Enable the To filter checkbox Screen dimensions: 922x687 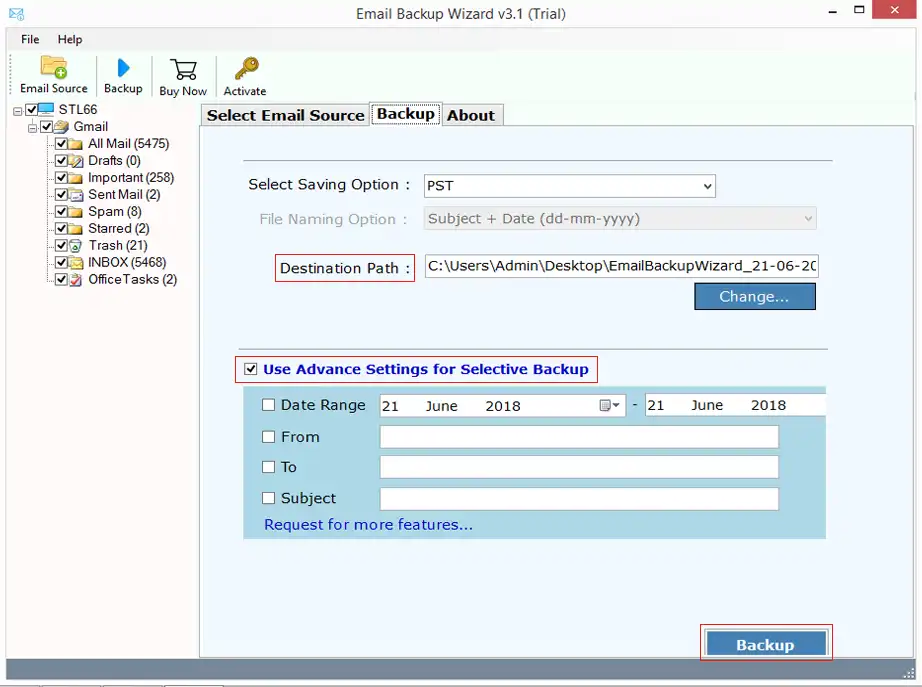point(268,467)
